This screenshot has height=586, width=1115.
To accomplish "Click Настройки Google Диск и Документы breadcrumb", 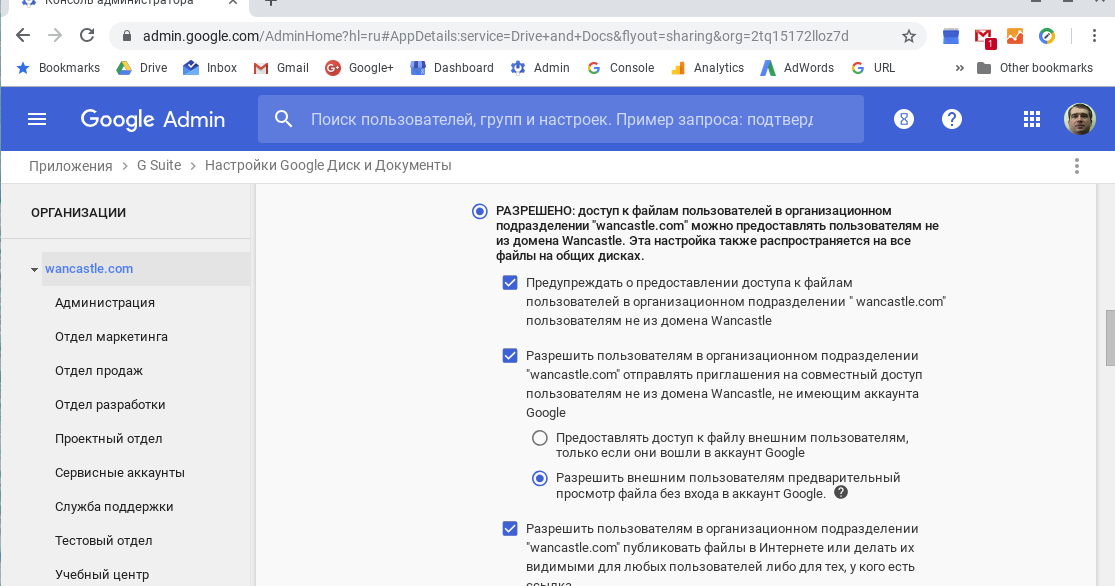I will 328,165.
